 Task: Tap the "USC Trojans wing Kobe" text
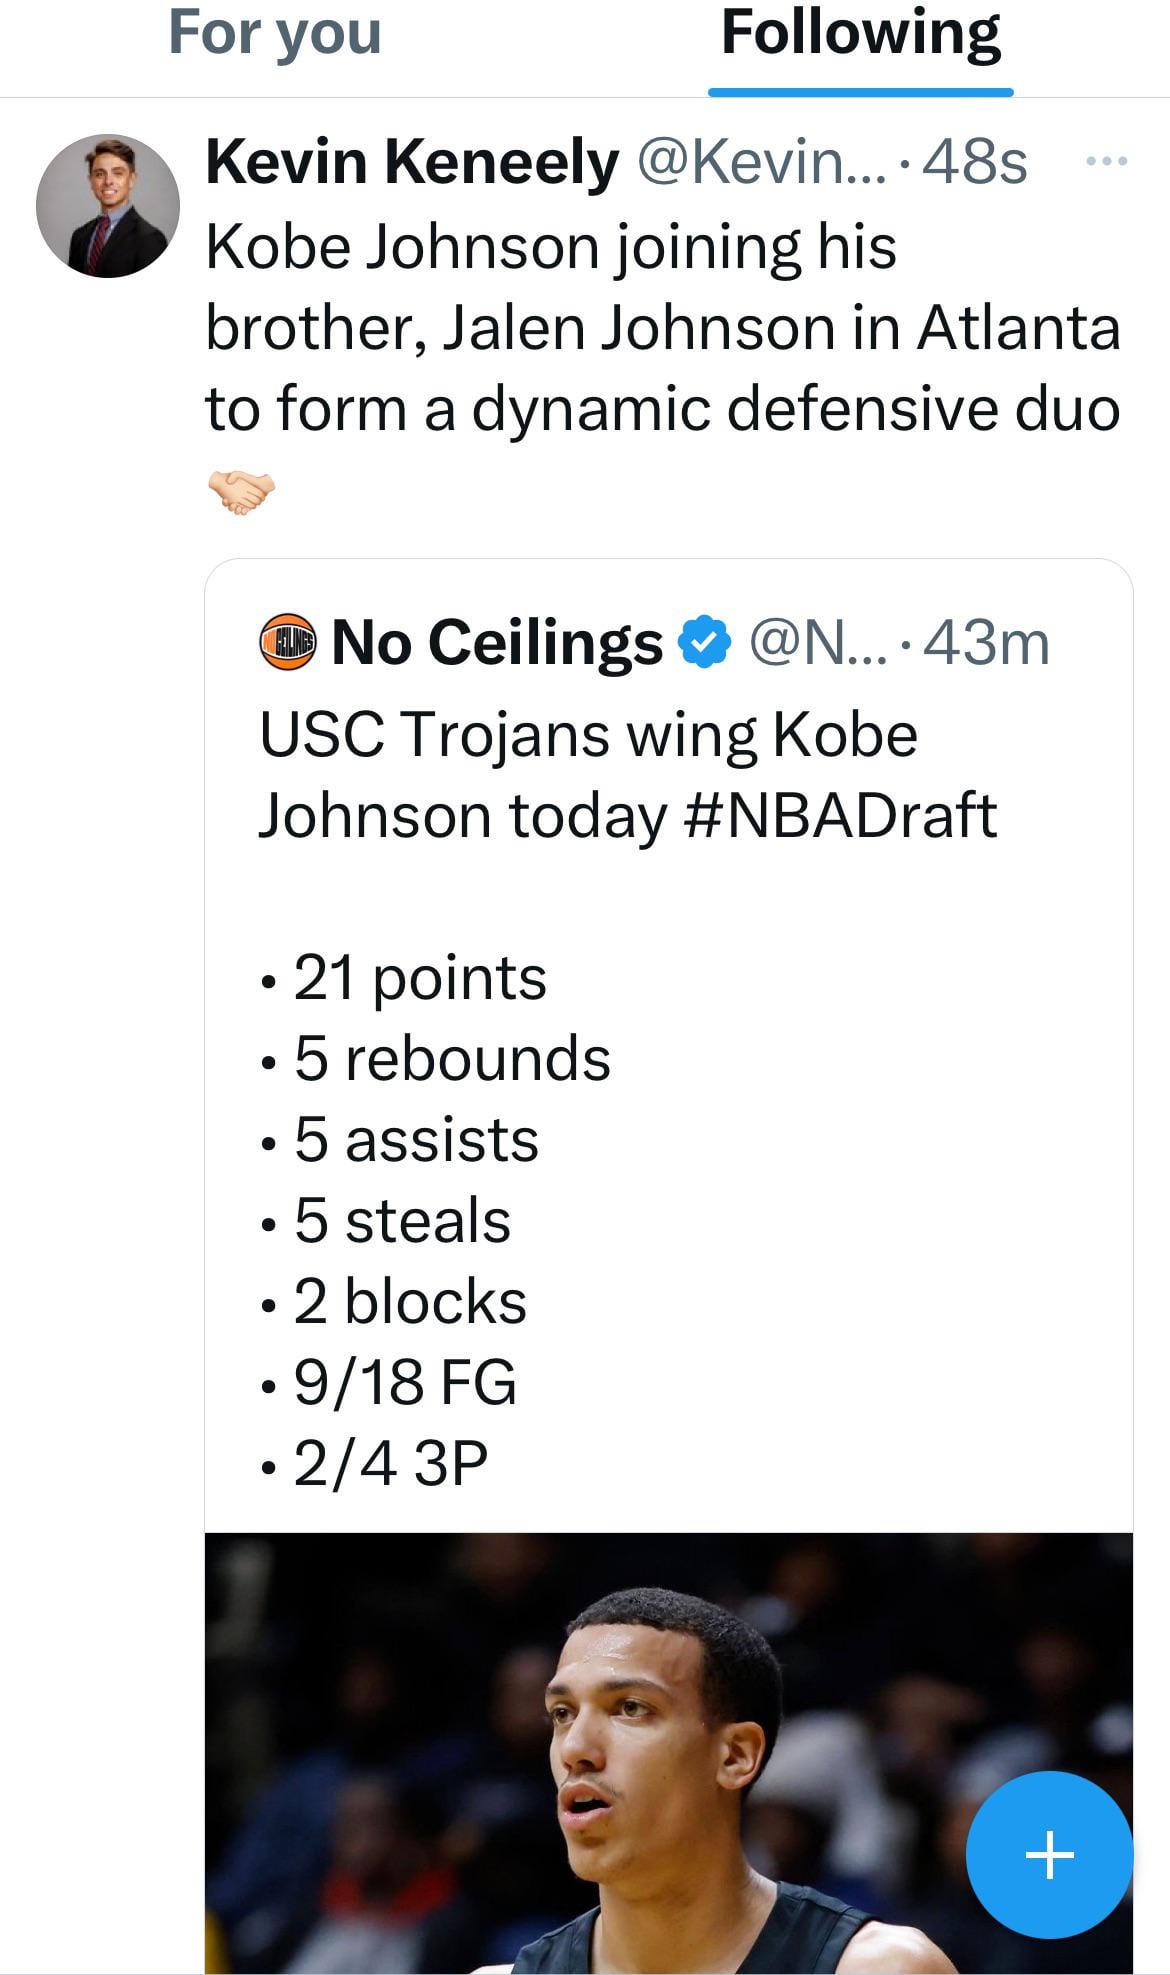point(588,736)
